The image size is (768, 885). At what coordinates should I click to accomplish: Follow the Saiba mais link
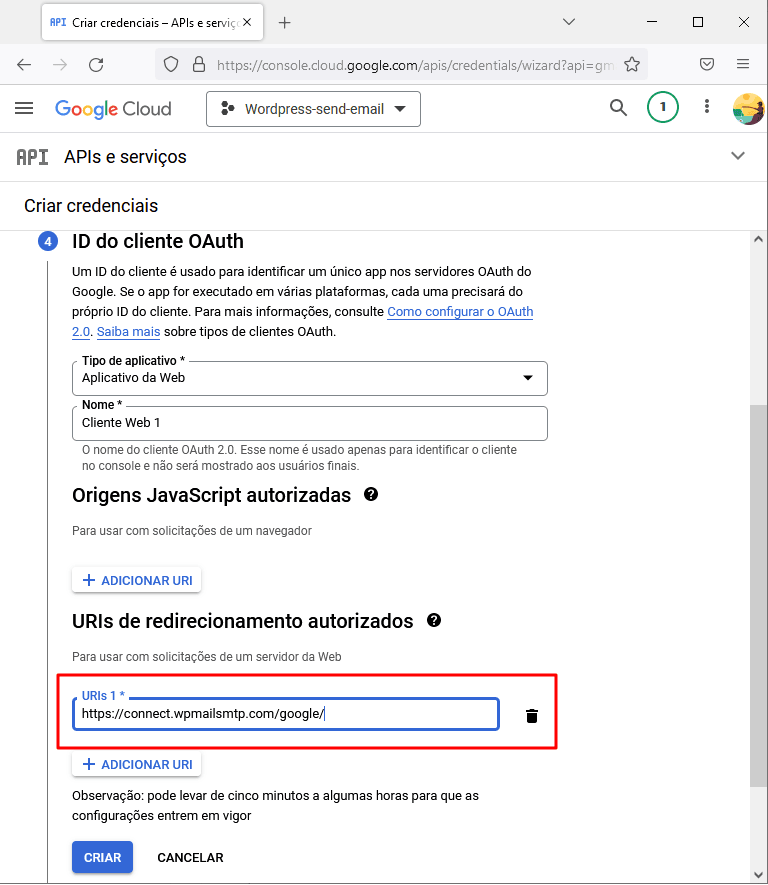click(x=129, y=332)
